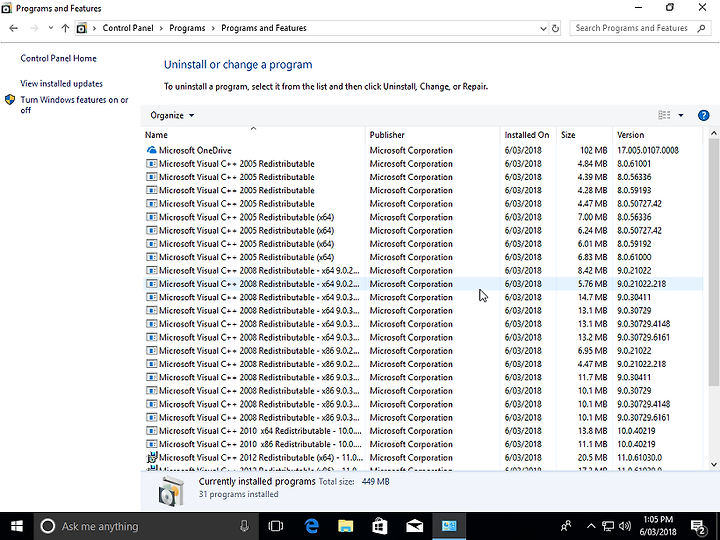Open the Windows Start menu

pyautogui.click(x=17, y=526)
